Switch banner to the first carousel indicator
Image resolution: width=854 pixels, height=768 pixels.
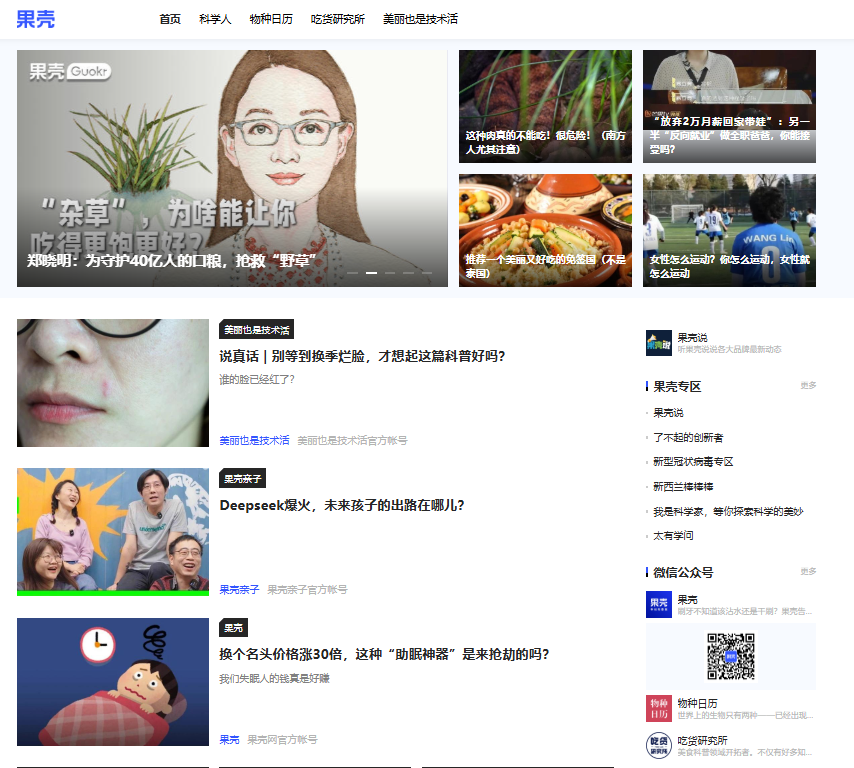click(353, 273)
